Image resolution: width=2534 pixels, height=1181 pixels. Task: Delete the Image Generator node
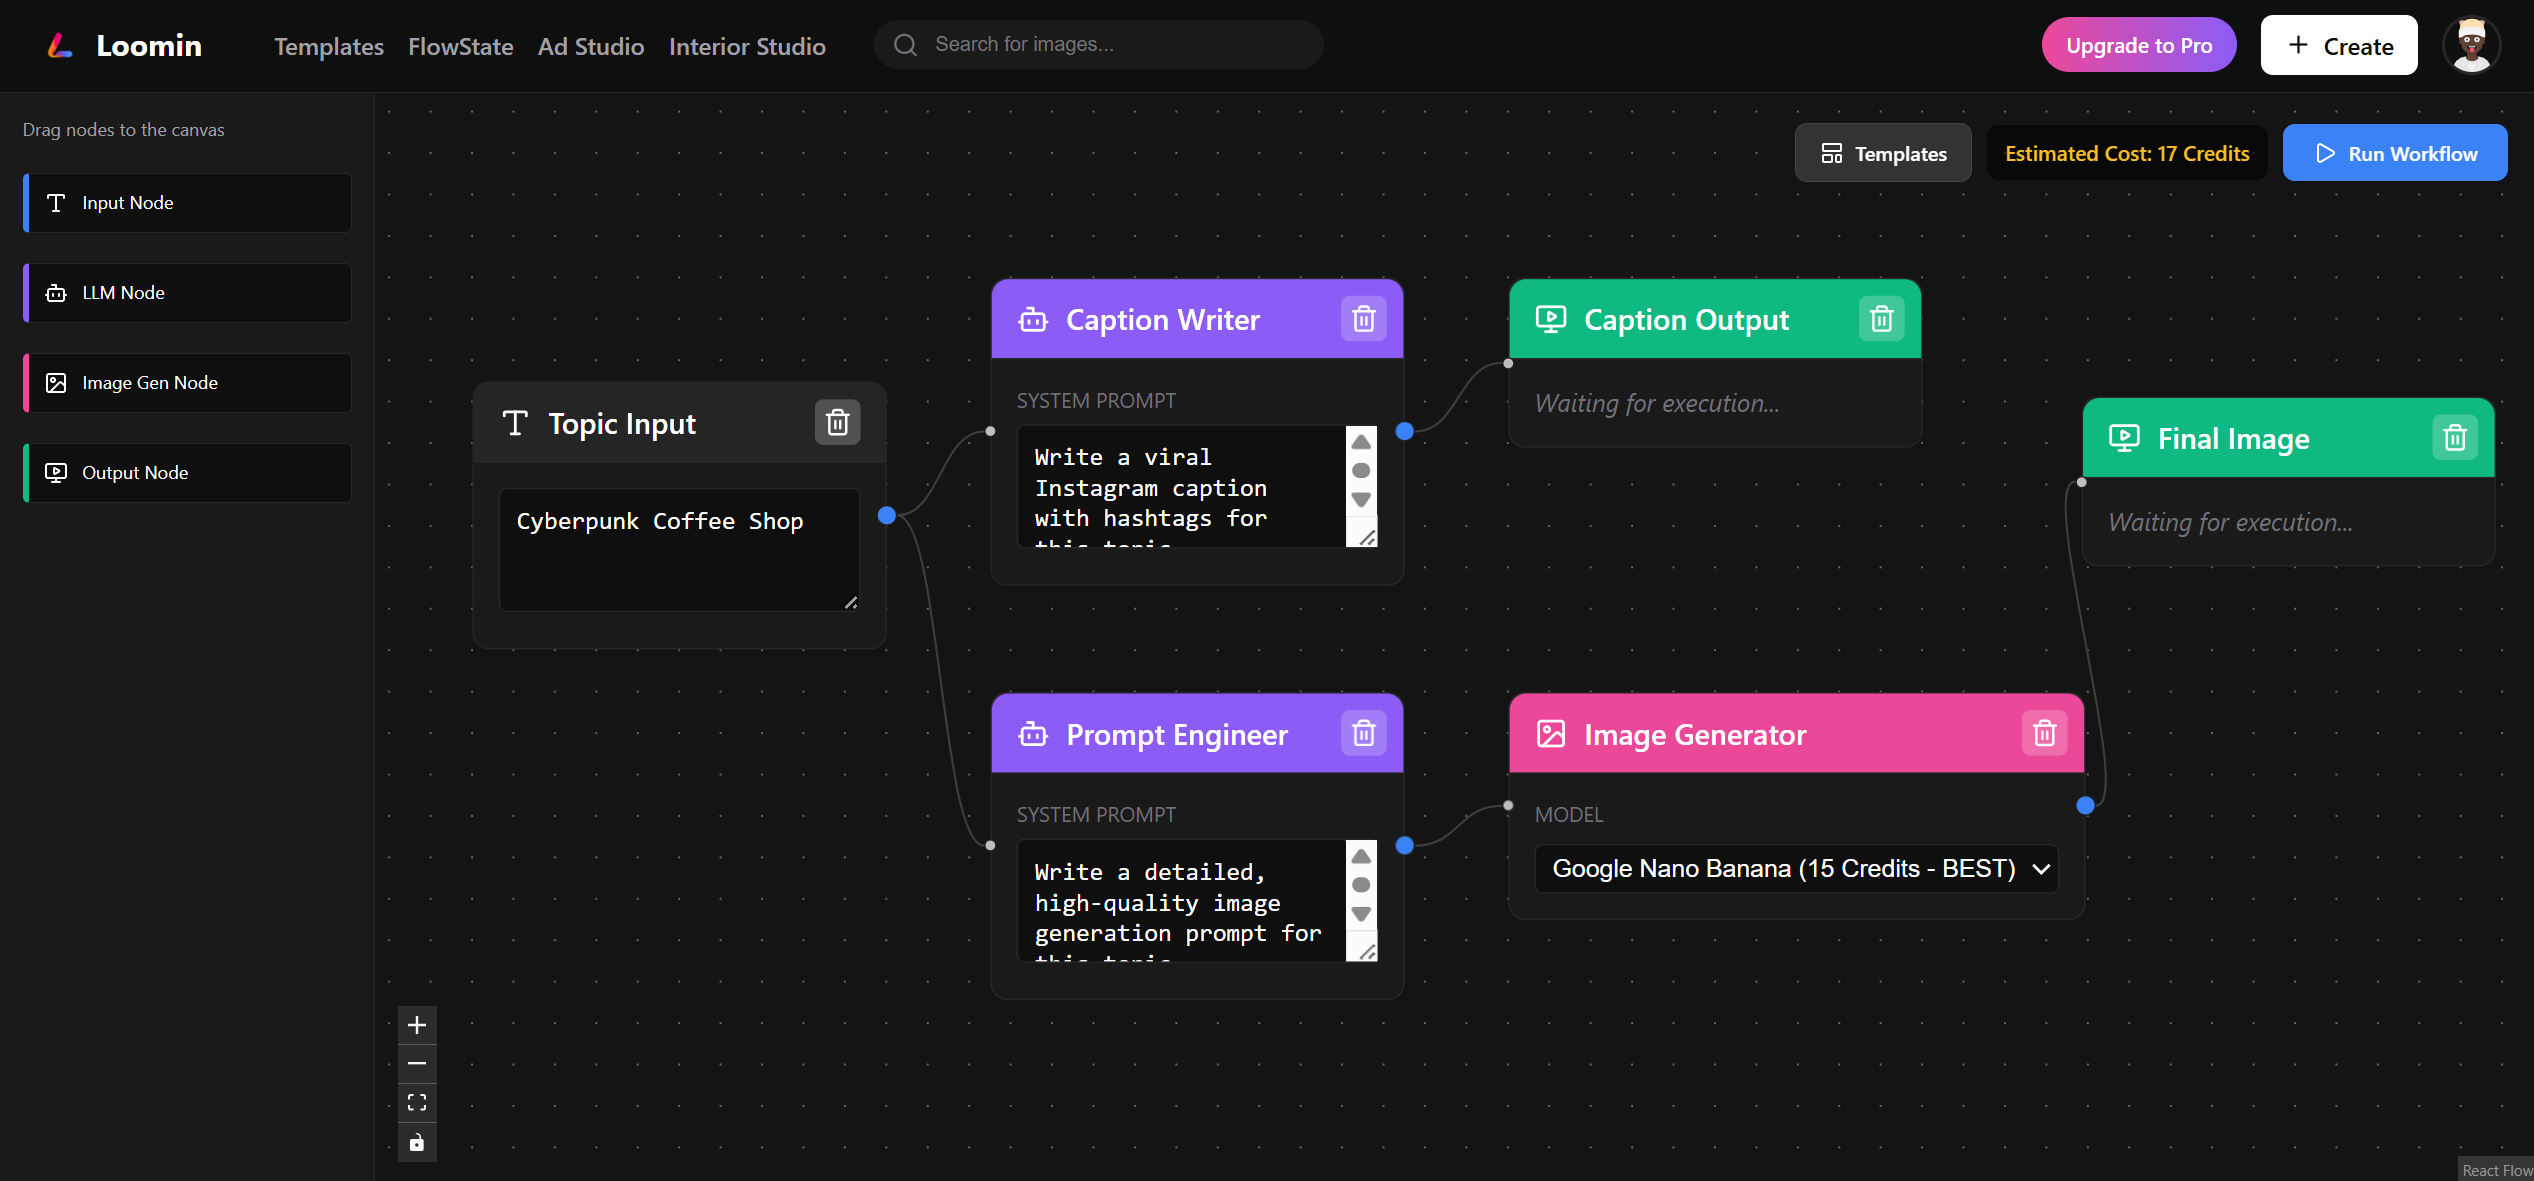(x=2044, y=733)
